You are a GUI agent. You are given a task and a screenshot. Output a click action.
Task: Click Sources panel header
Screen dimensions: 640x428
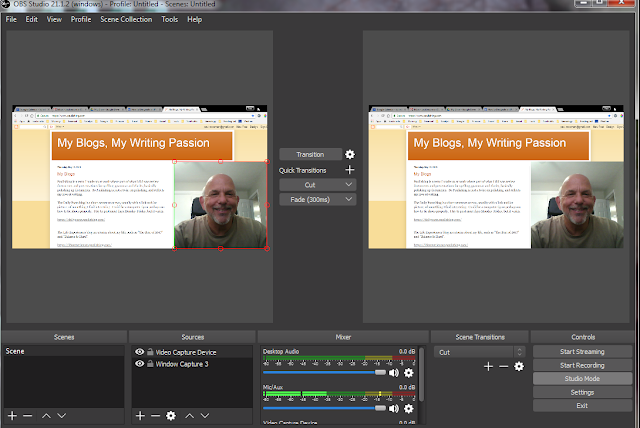click(192, 337)
